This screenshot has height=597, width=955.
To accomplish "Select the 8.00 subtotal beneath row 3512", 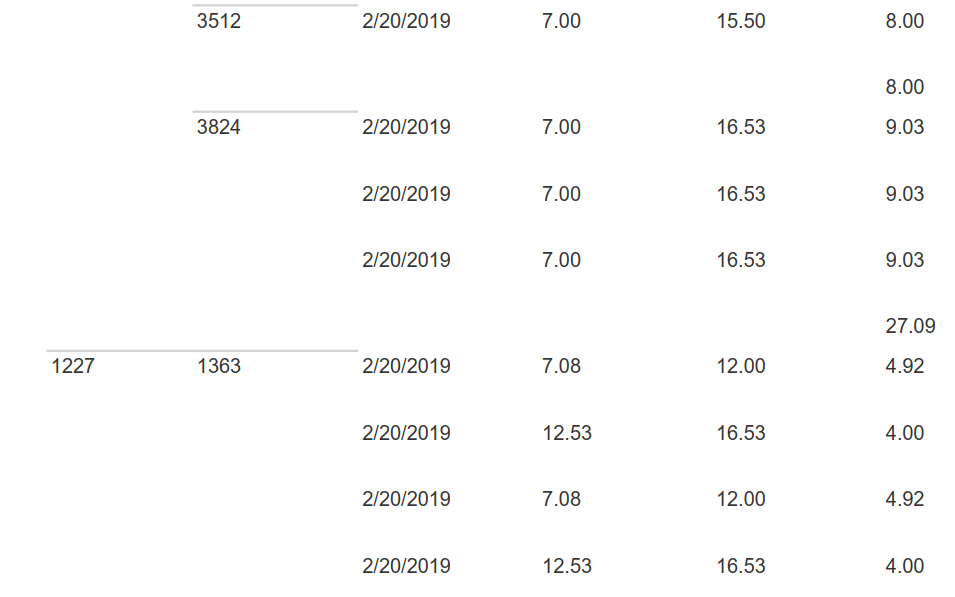I will (x=904, y=87).
